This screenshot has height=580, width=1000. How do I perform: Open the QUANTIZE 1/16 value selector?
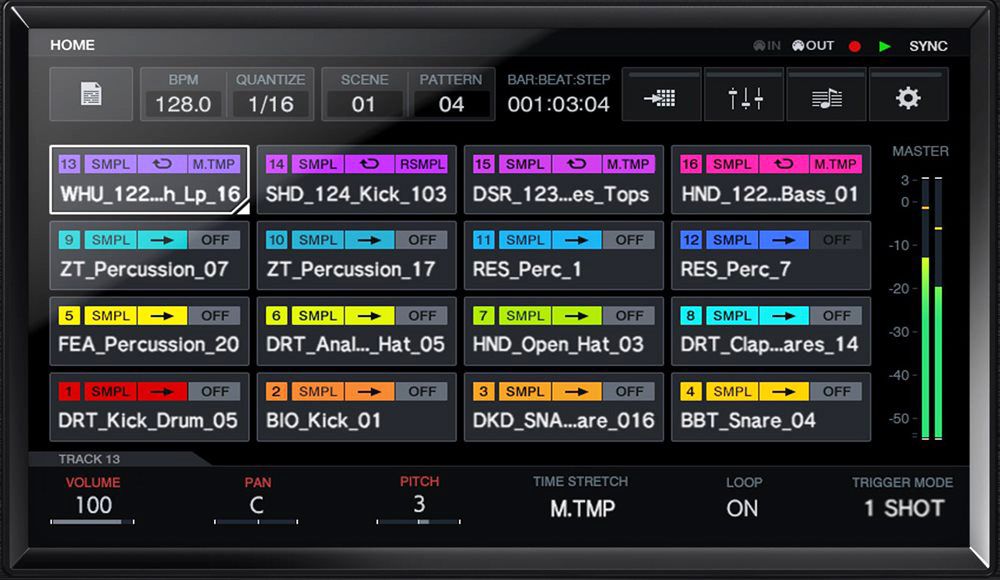click(x=271, y=104)
